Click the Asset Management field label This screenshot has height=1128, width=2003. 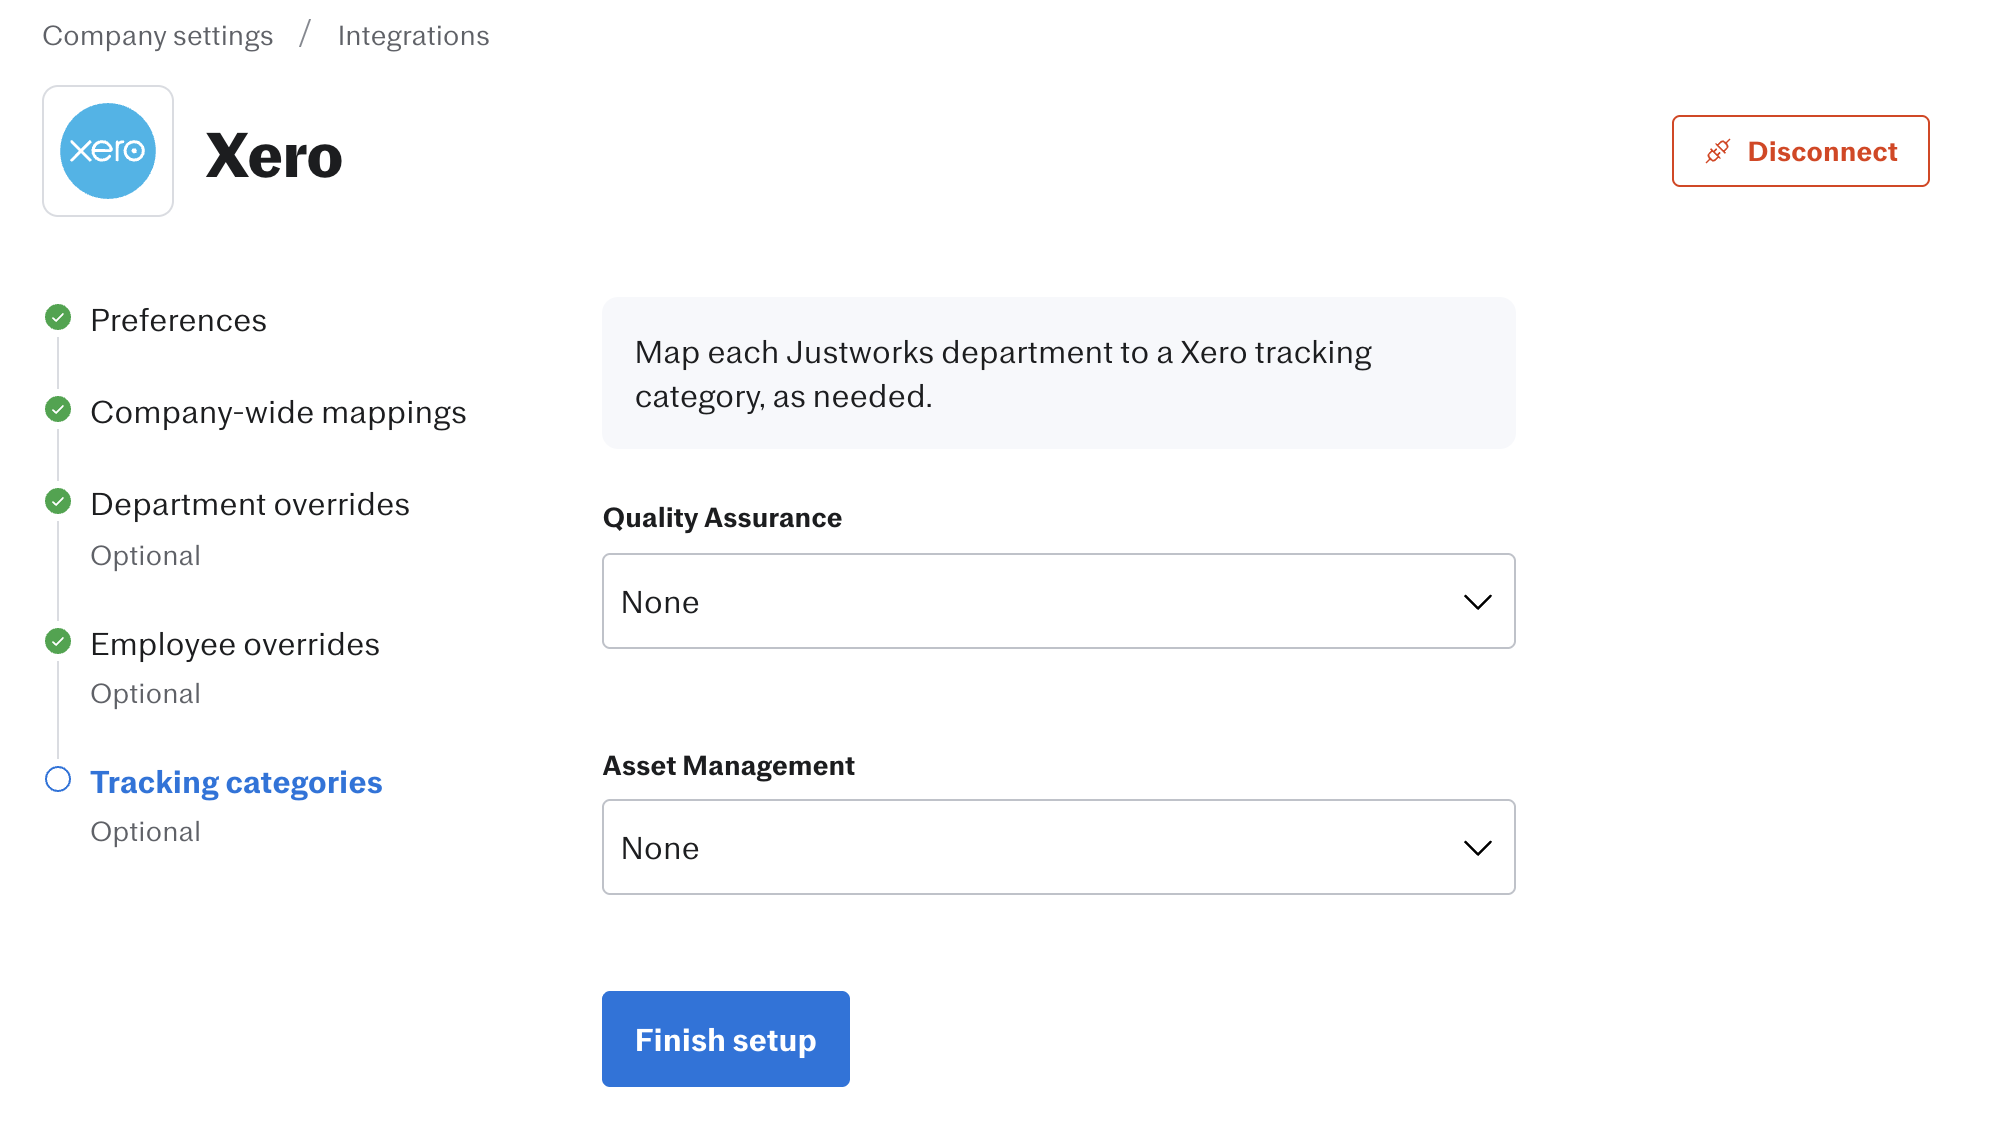click(x=728, y=766)
